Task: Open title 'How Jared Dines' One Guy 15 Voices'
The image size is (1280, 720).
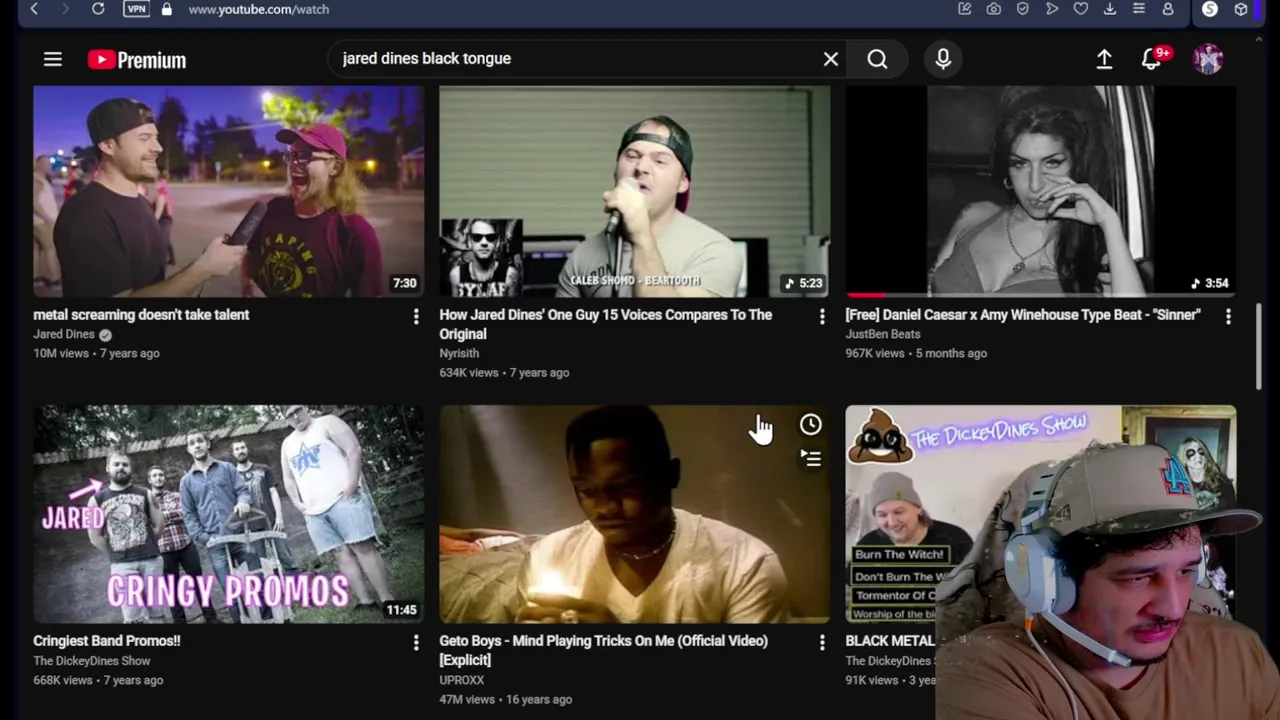Action: 605,324
